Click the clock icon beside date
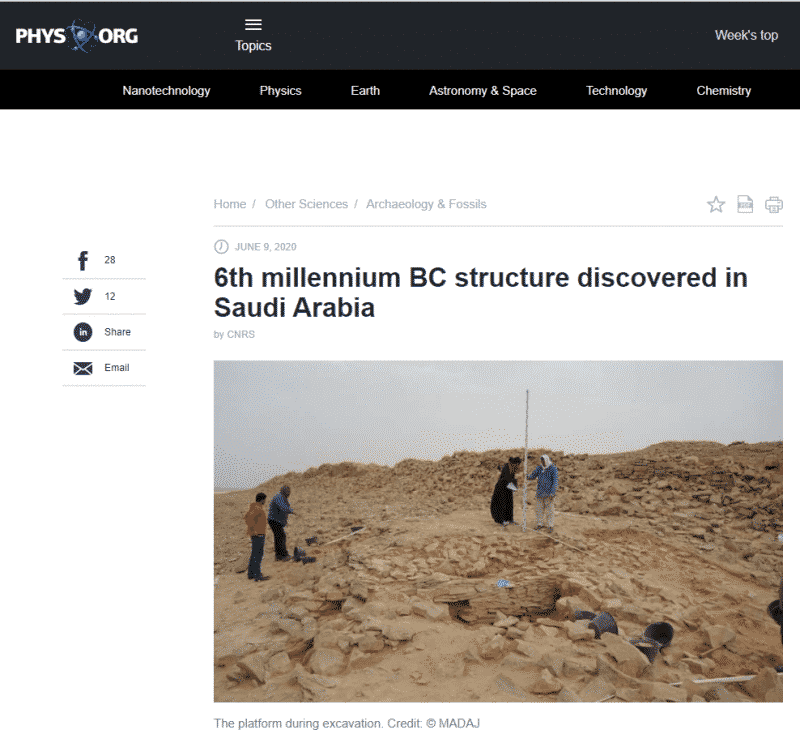 coord(221,247)
